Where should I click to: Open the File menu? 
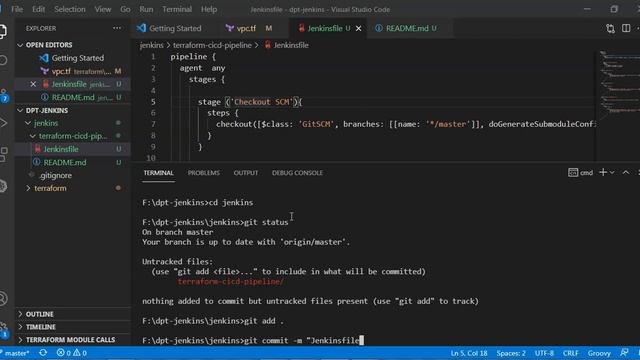(x=17, y=9)
